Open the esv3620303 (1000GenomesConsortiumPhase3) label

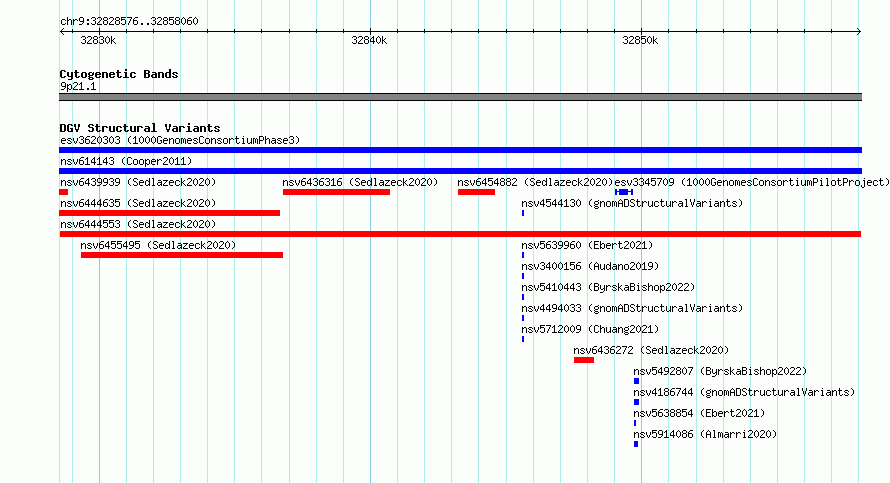[x=180, y=140]
